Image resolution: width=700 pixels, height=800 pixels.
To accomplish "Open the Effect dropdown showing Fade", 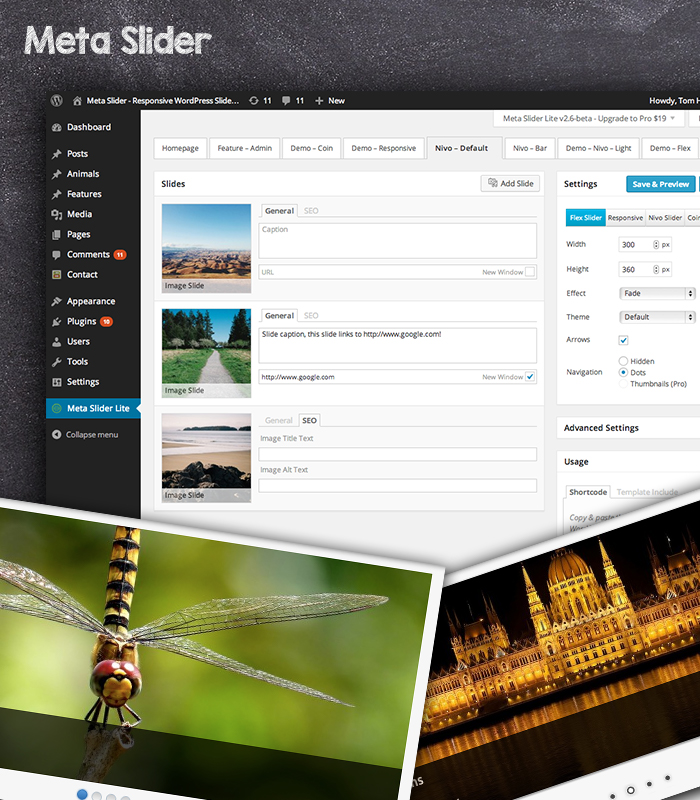I will [657, 293].
